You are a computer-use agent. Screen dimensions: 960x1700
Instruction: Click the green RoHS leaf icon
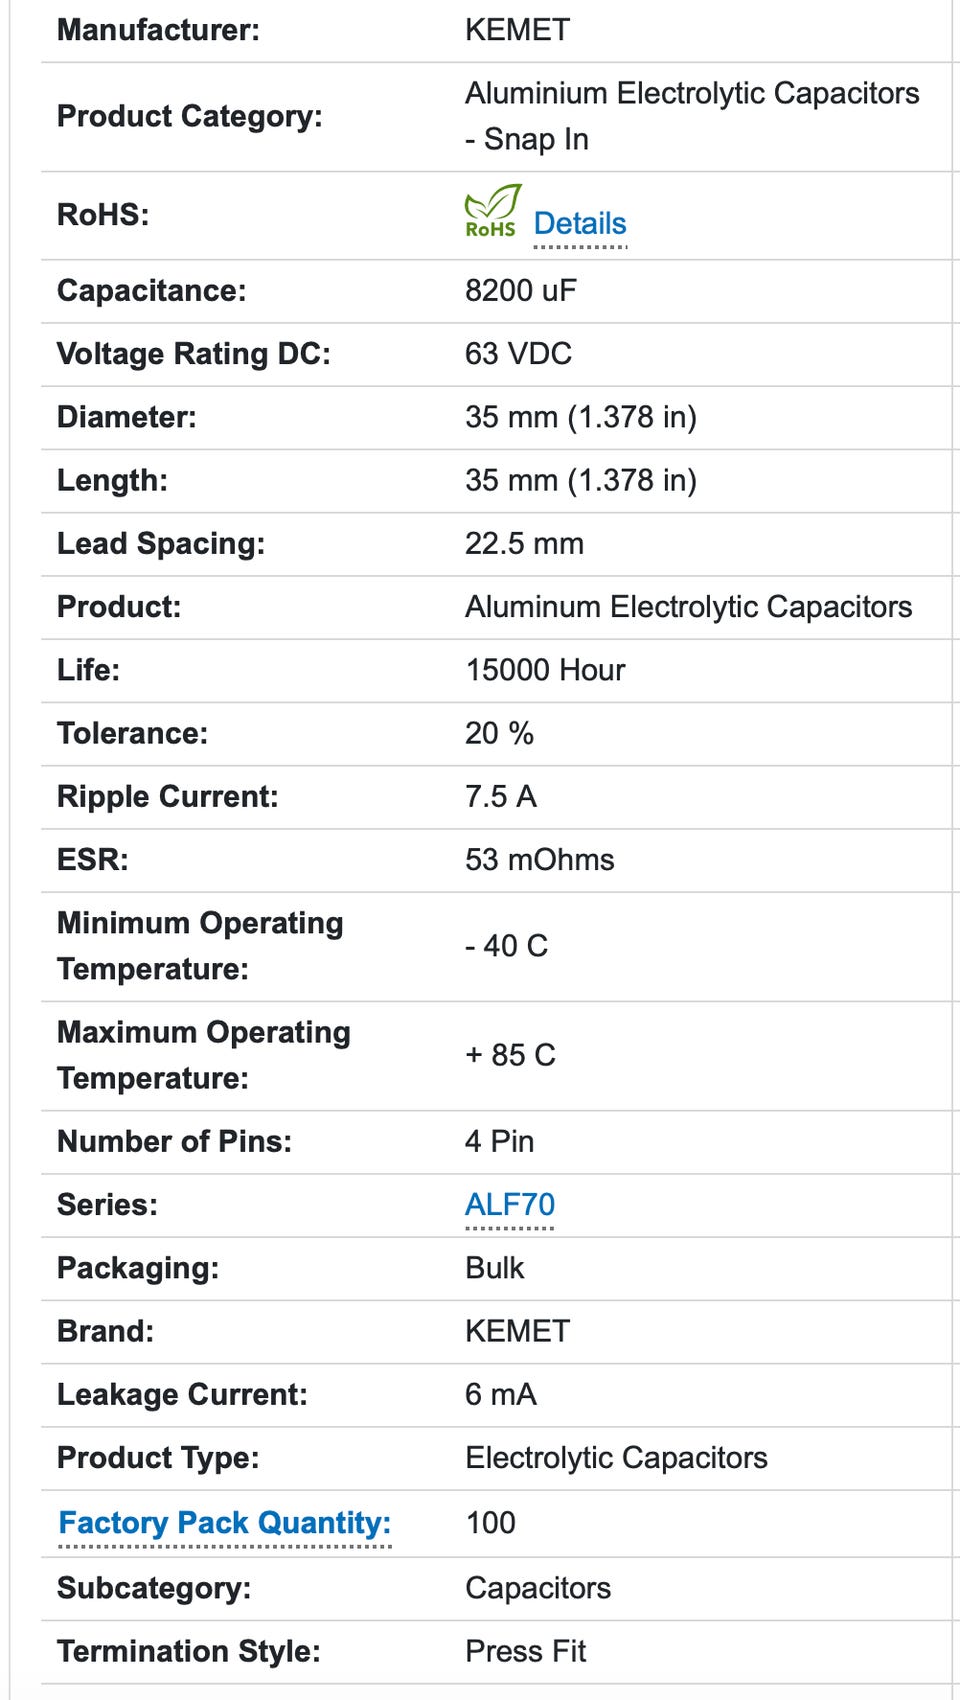(x=491, y=211)
